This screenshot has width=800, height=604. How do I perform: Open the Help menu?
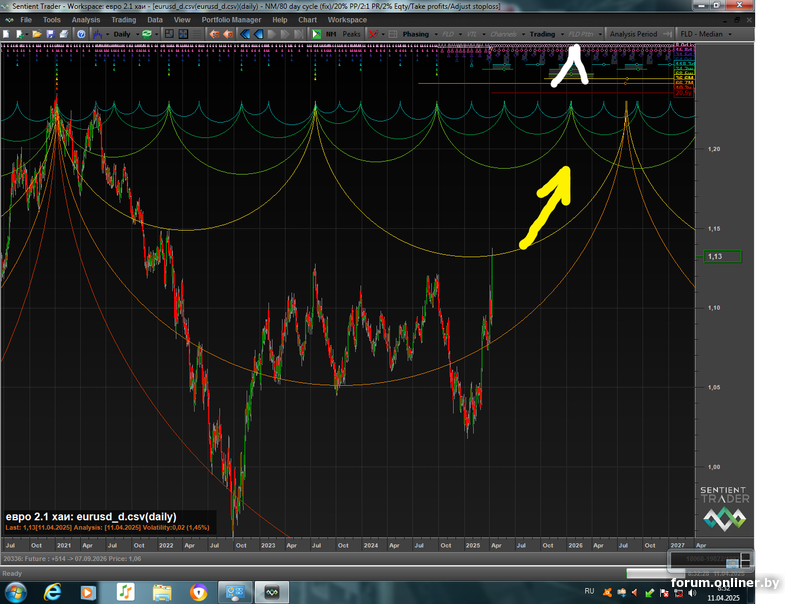click(280, 20)
